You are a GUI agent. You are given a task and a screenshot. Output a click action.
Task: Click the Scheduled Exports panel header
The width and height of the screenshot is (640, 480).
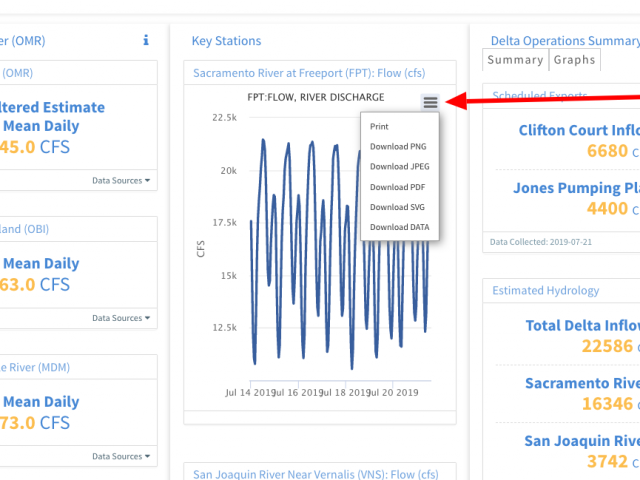pyautogui.click(x=540, y=96)
